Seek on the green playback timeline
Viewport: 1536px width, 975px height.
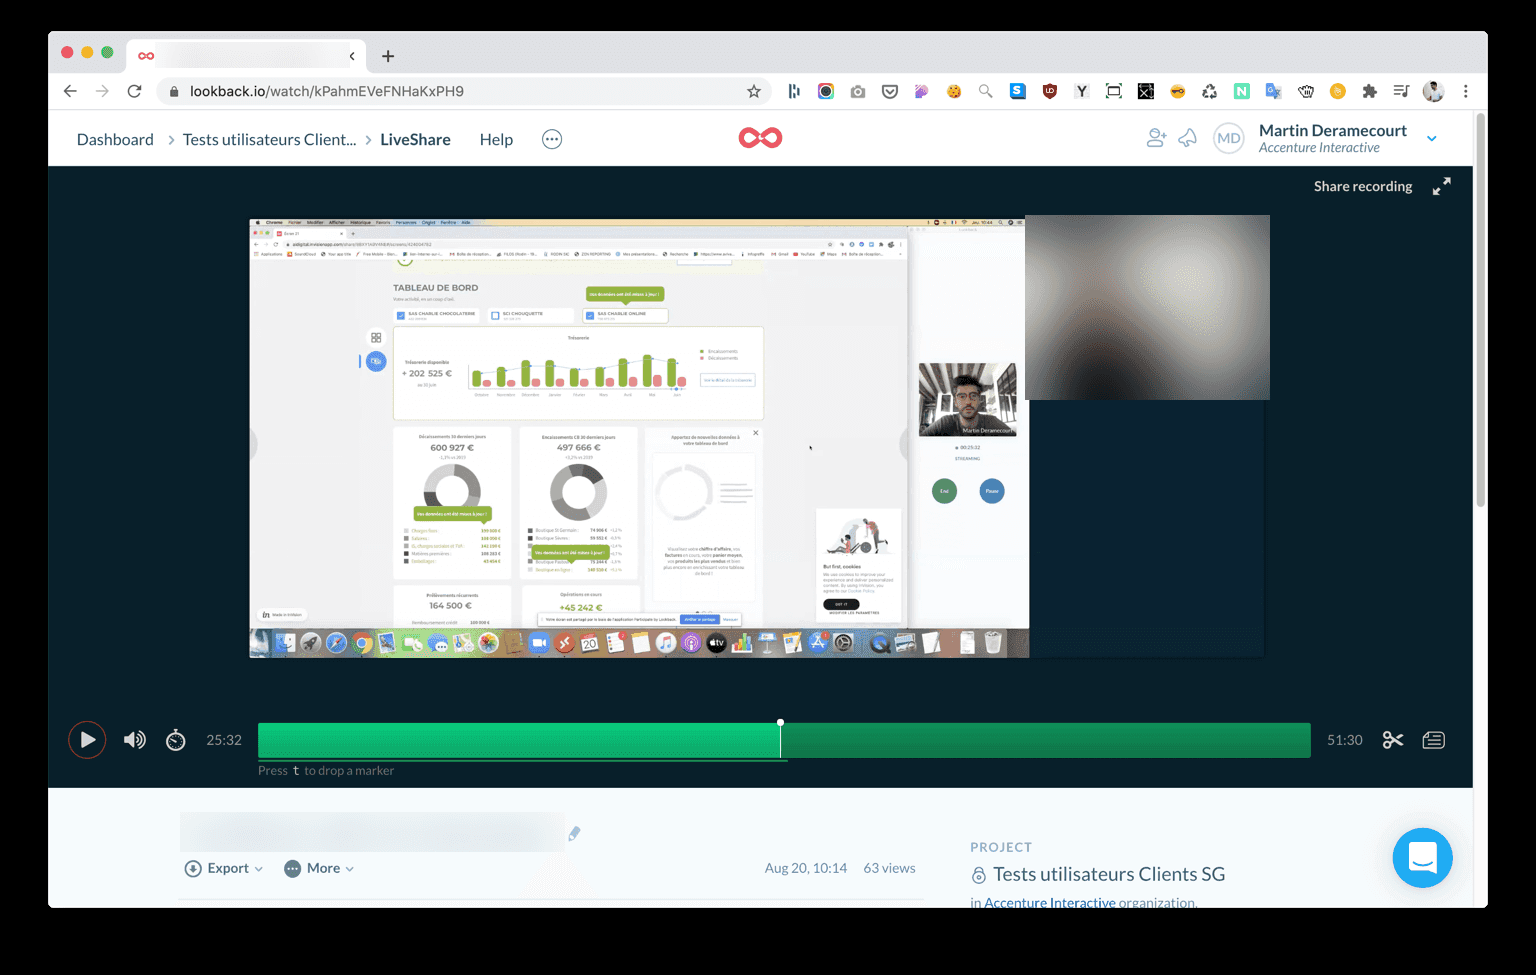(784, 740)
